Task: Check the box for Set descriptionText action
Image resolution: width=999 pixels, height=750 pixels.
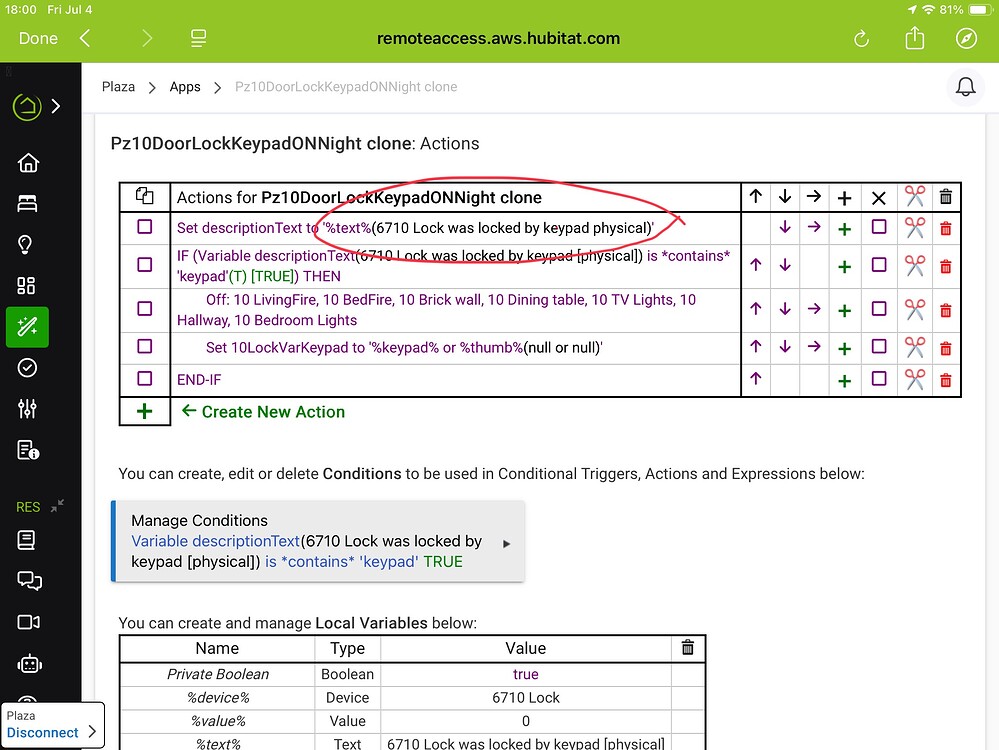Action: tap(145, 227)
